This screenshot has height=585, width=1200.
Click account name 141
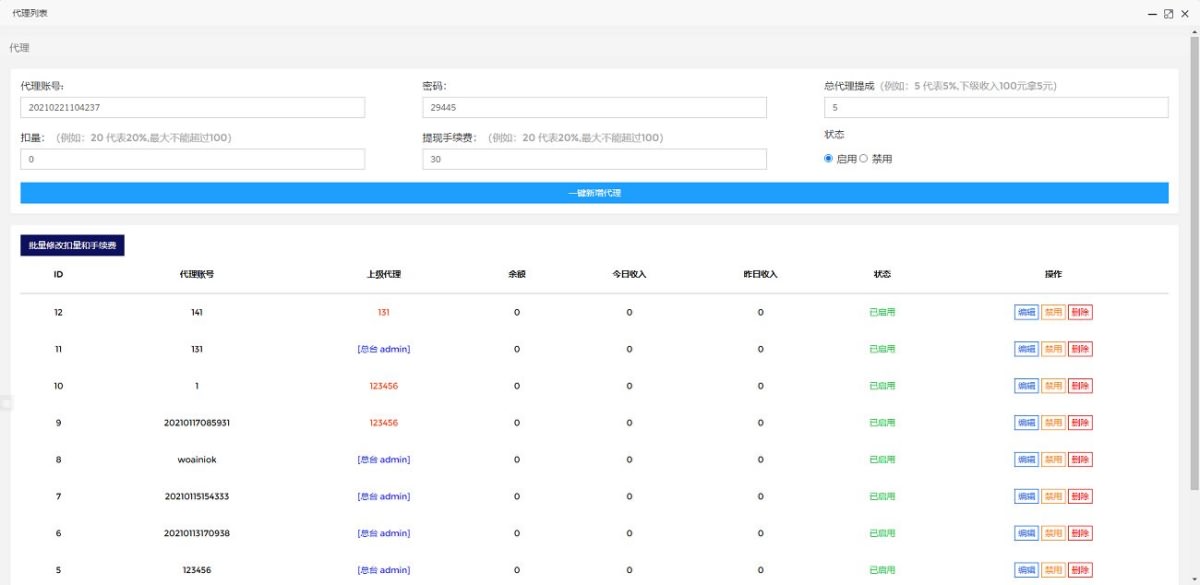(x=197, y=312)
